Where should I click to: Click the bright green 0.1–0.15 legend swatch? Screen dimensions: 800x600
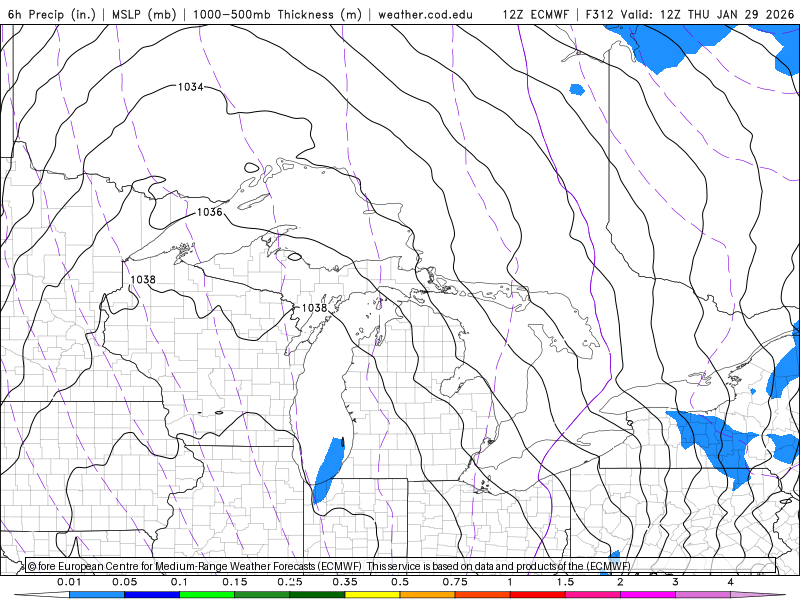click(x=207, y=595)
